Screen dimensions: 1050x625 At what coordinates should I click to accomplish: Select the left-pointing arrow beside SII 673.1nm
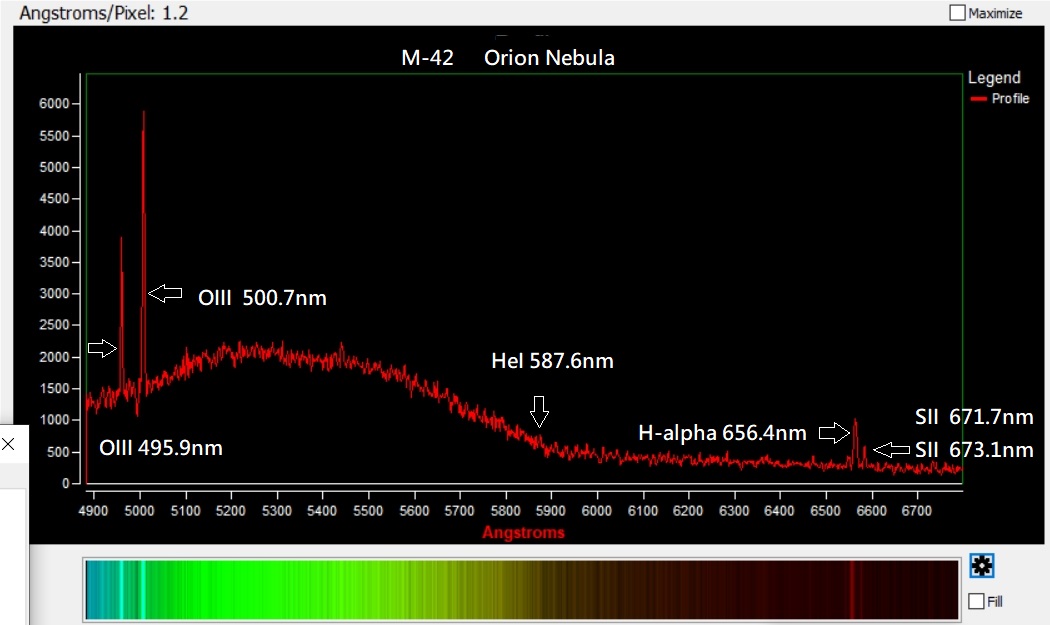pyautogui.click(x=892, y=450)
